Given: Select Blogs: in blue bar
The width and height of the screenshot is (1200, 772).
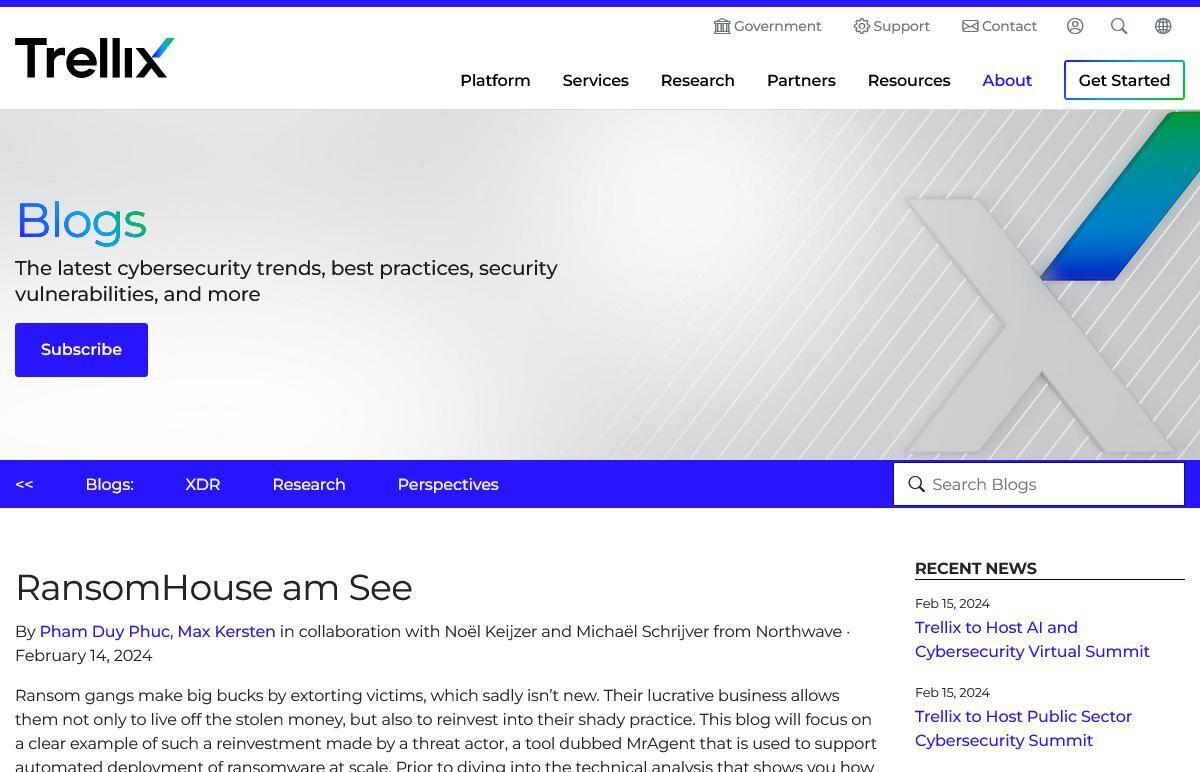Looking at the screenshot, I should pyautogui.click(x=109, y=484).
